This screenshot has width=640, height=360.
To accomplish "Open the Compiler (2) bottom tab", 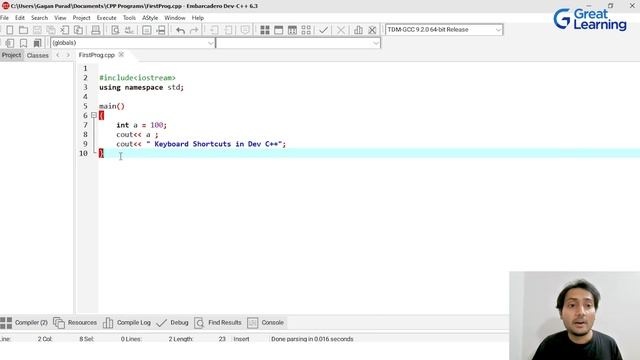I will tap(24, 323).
